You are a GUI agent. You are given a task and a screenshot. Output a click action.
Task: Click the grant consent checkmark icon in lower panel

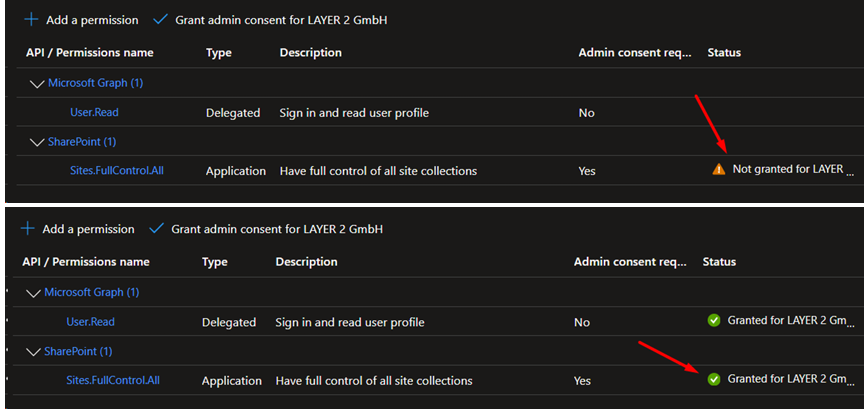pos(157,229)
